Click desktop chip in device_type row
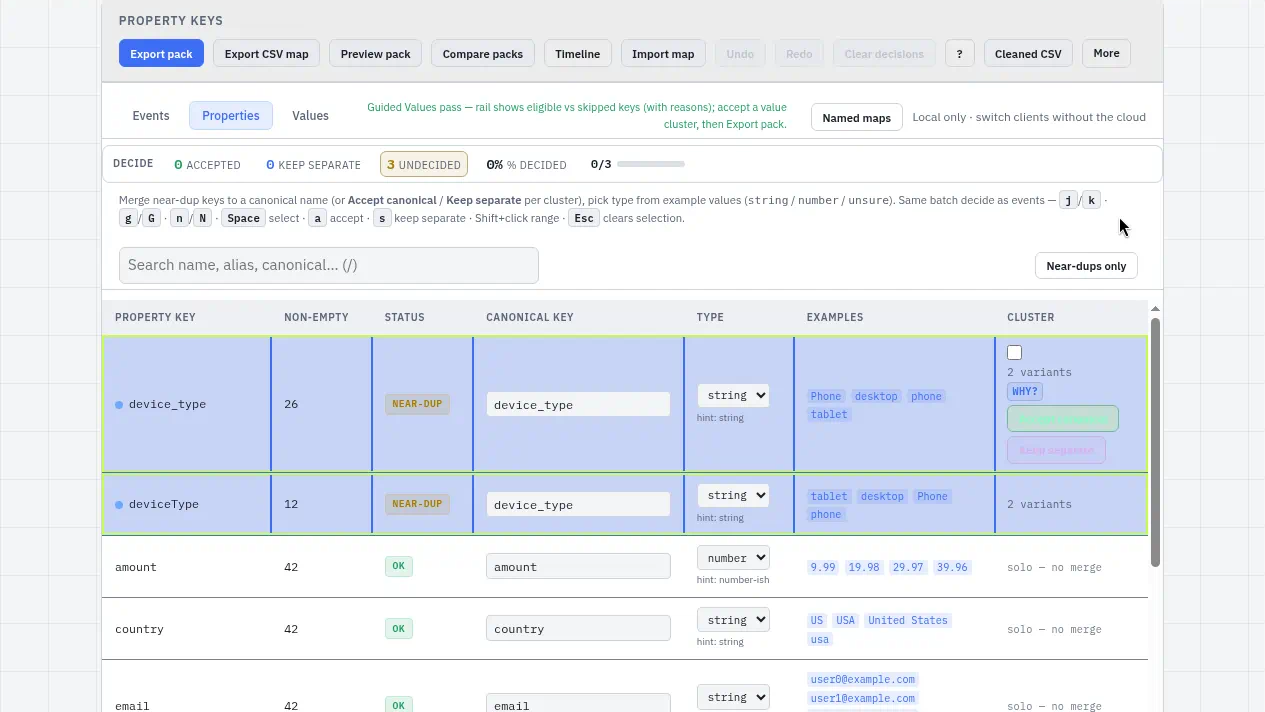Image resolution: width=1265 pixels, height=712 pixels. tap(876, 396)
